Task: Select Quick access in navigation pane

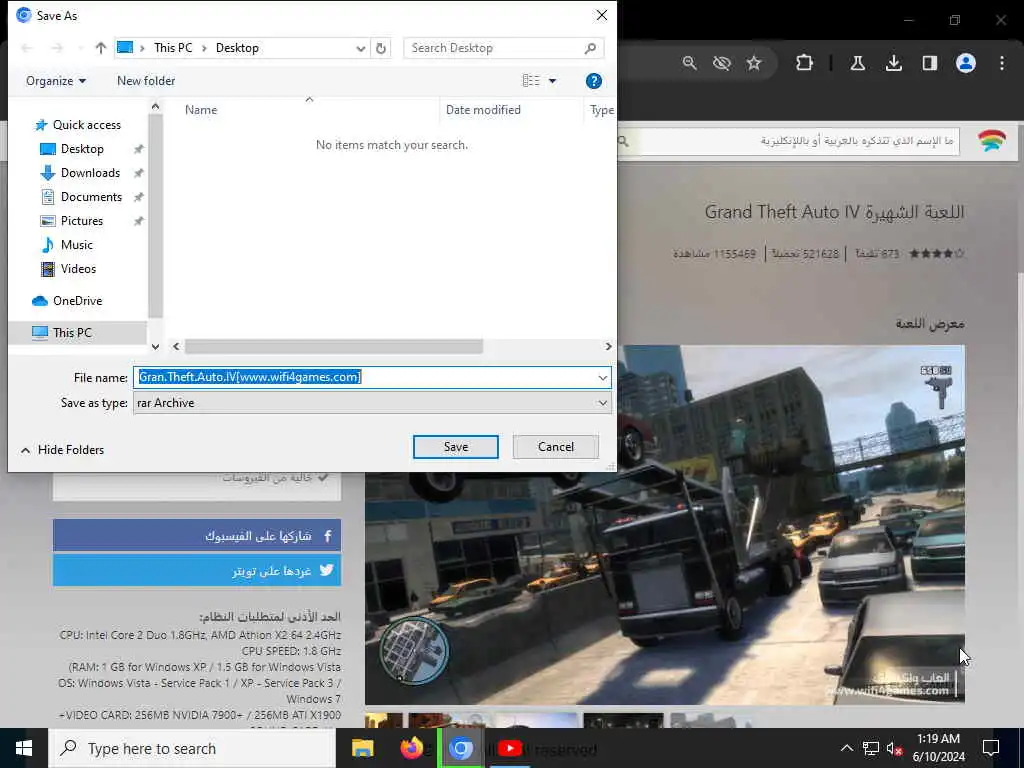Action: [86, 125]
